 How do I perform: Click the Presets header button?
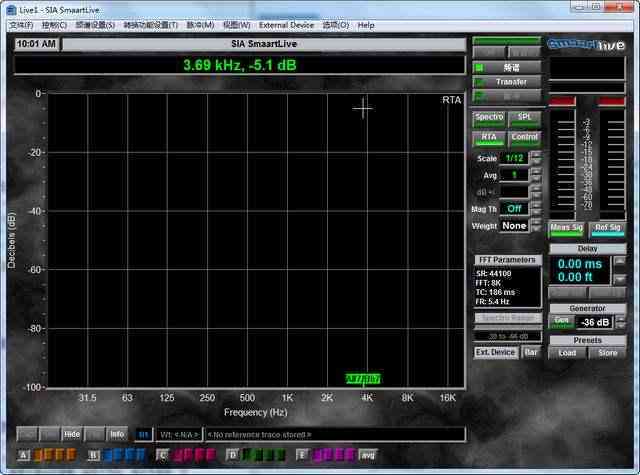[587, 340]
